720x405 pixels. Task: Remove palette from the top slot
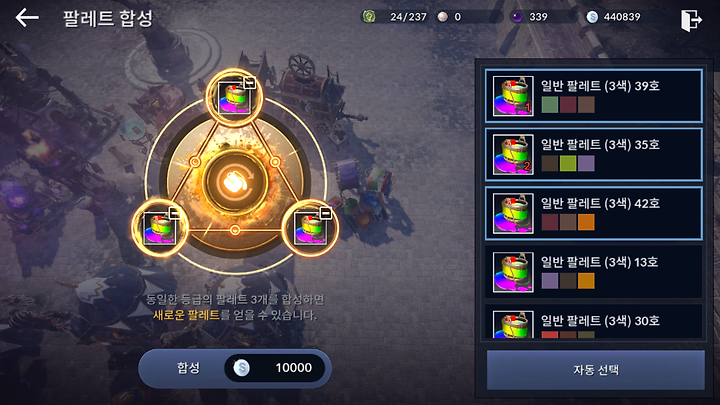[x=250, y=83]
